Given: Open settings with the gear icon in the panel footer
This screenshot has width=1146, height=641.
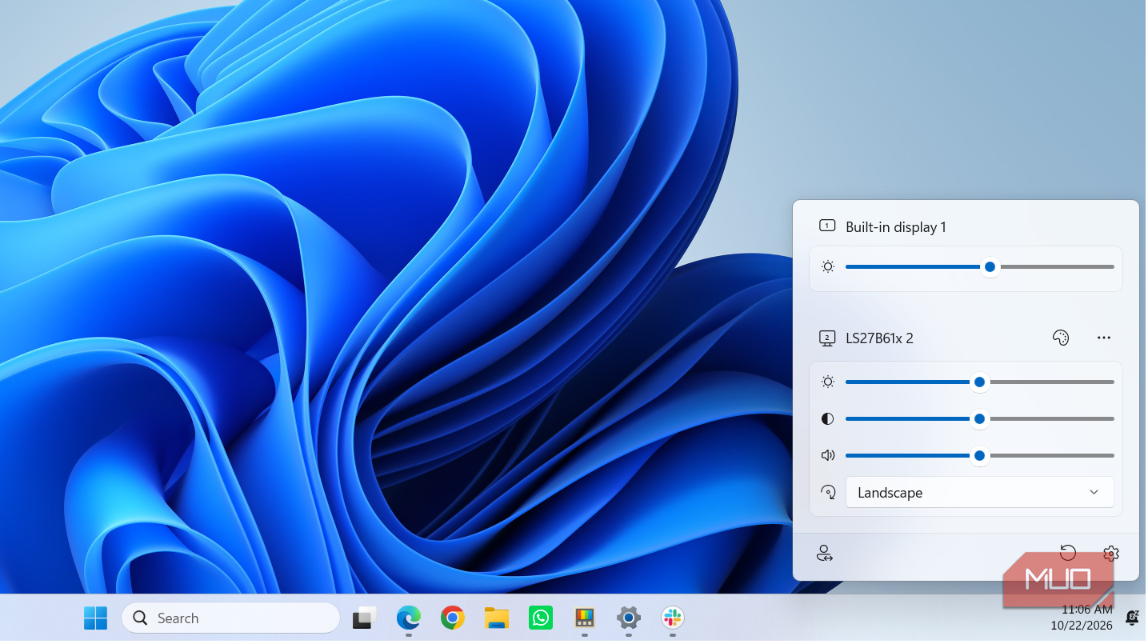Looking at the screenshot, I should 1111,553.
